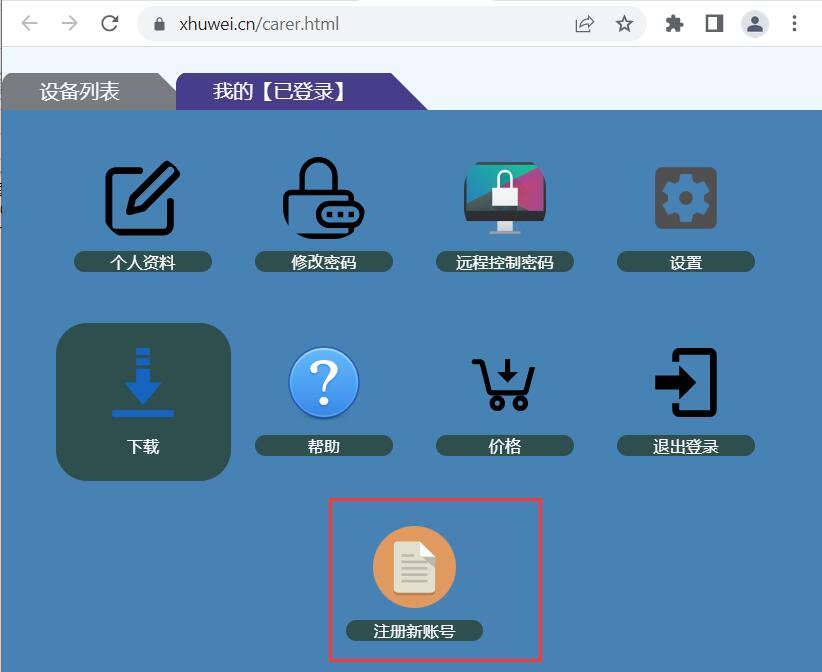Click the 帮助 label button
This screenshot has height=672, width=822.
[x=323, y=446]
